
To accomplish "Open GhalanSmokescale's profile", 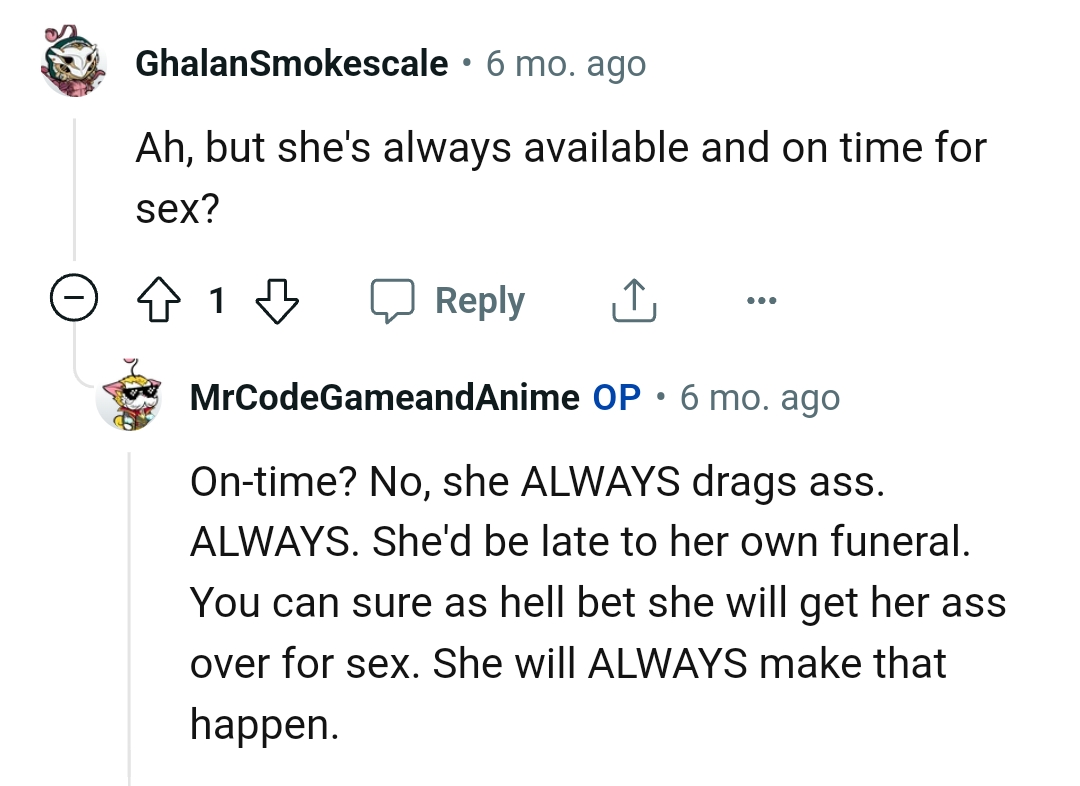I will coord(290,63).
